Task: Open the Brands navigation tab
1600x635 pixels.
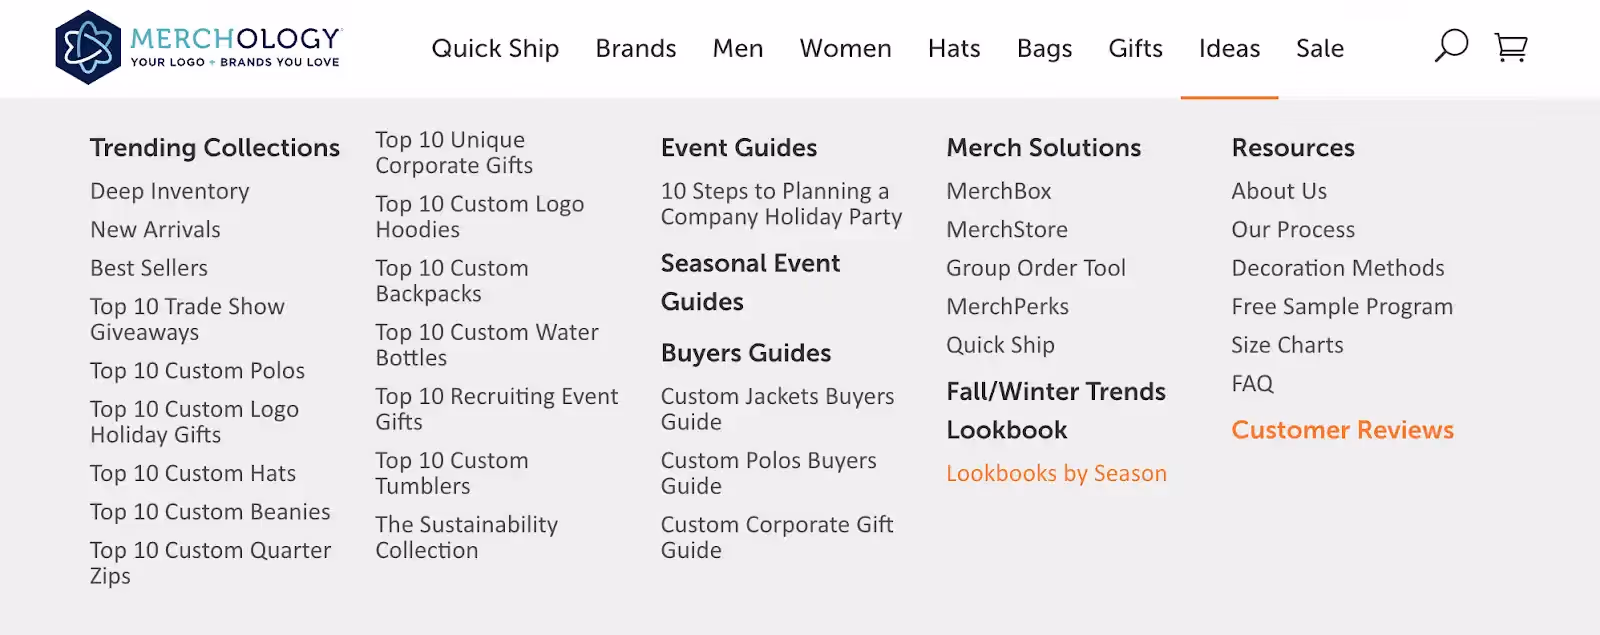Action: (635, 48)
